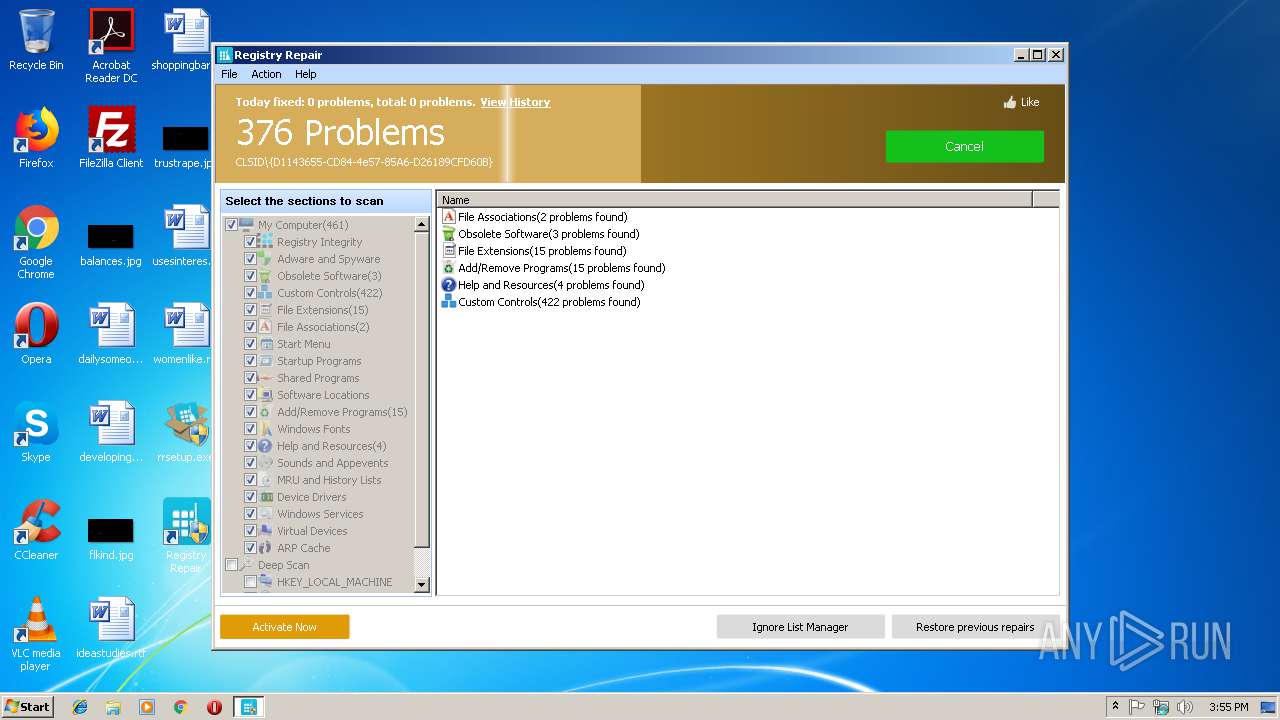Launch Internet Explorer from taskbar
This screenshot has width=1280, height=720.
point(80,707)
